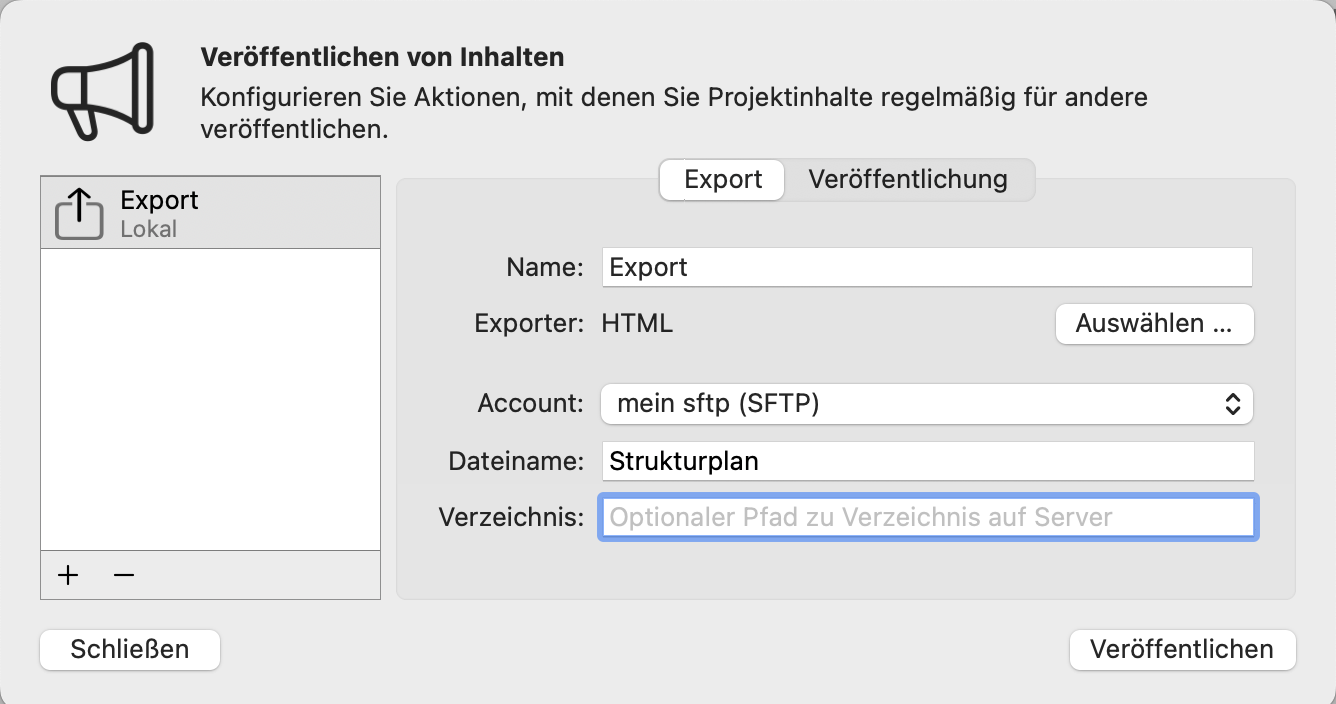Click the HTML exporter value text
Viewport: 1336px width, 704px height.
coord(637,324)
